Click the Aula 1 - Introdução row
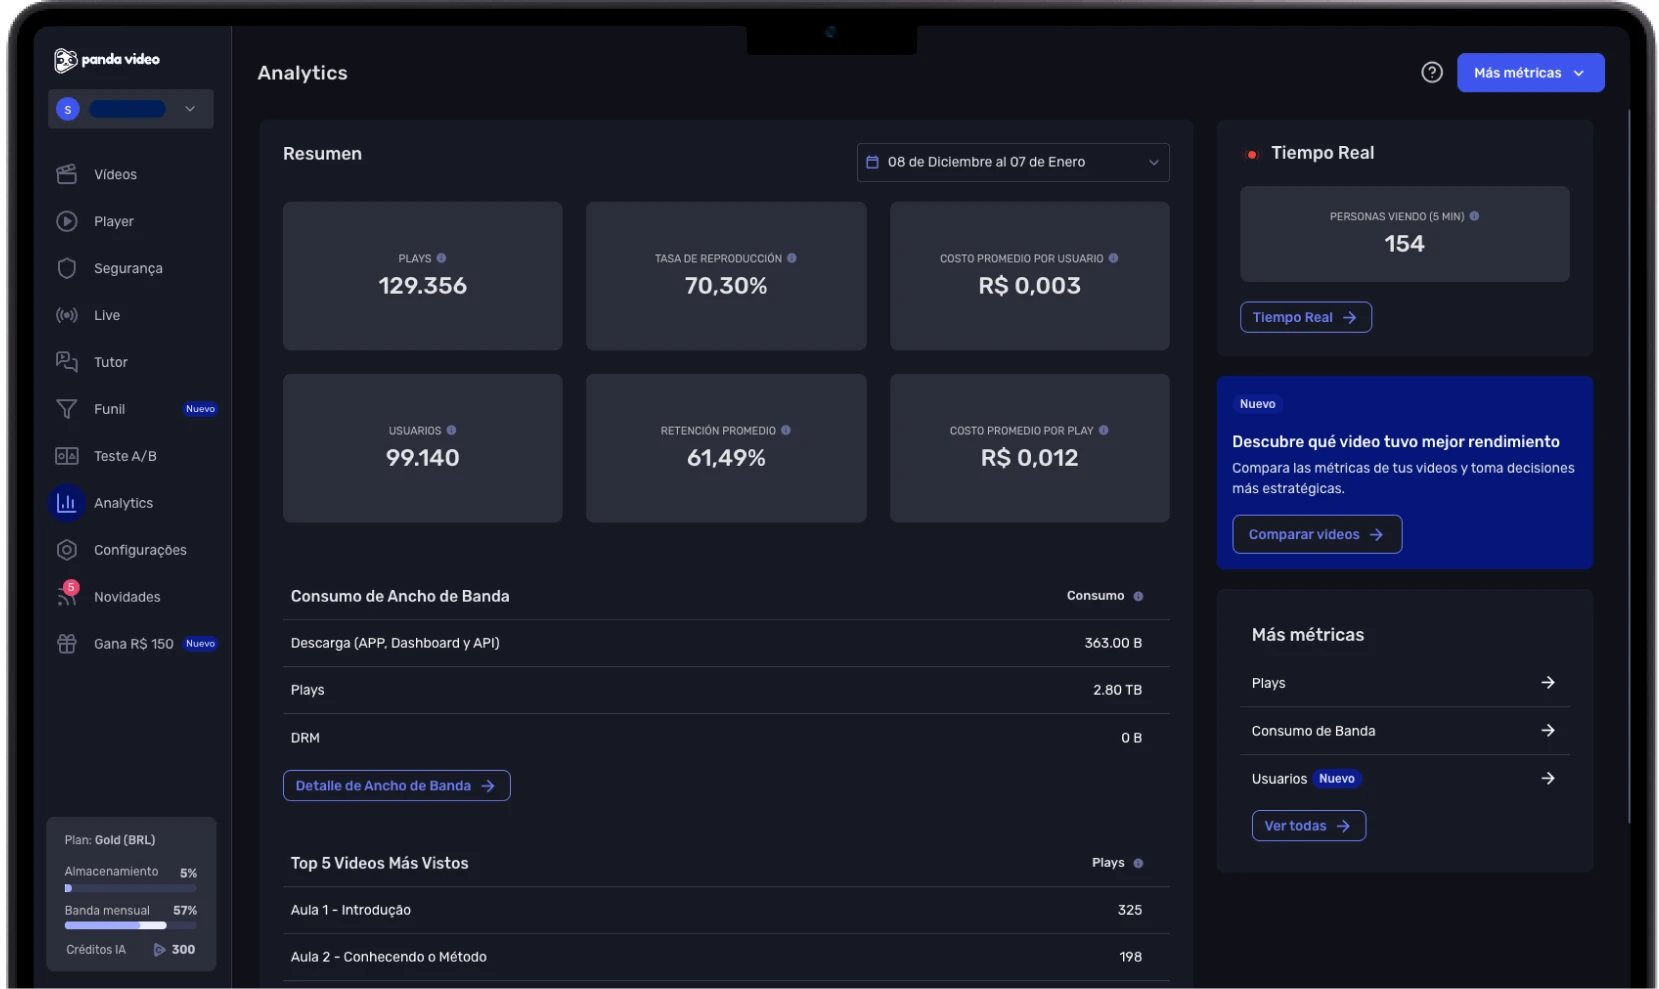 (x=726, y=910)
